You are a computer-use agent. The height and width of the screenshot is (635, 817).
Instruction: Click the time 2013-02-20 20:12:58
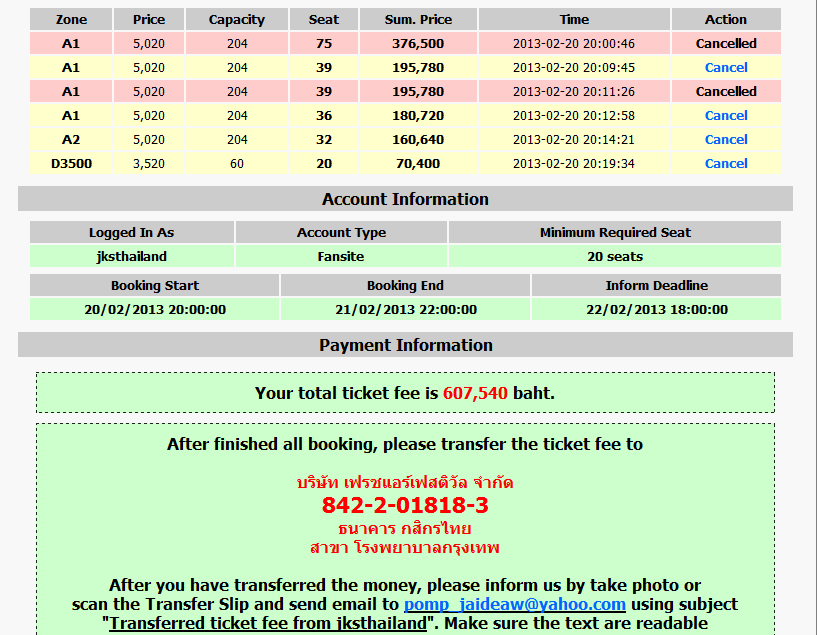[x=574, y=115]
